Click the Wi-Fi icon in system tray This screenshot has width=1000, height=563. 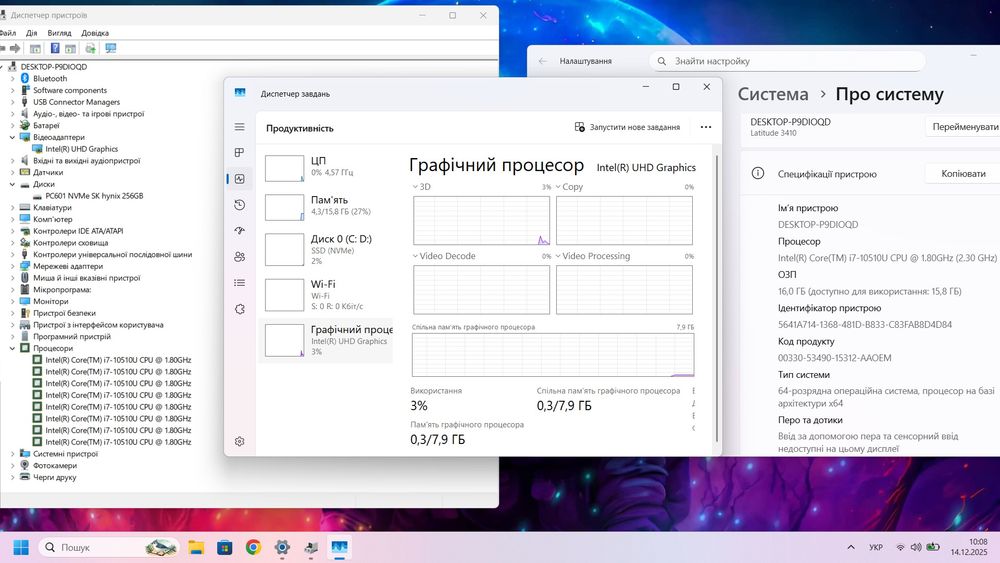point(900,547)
